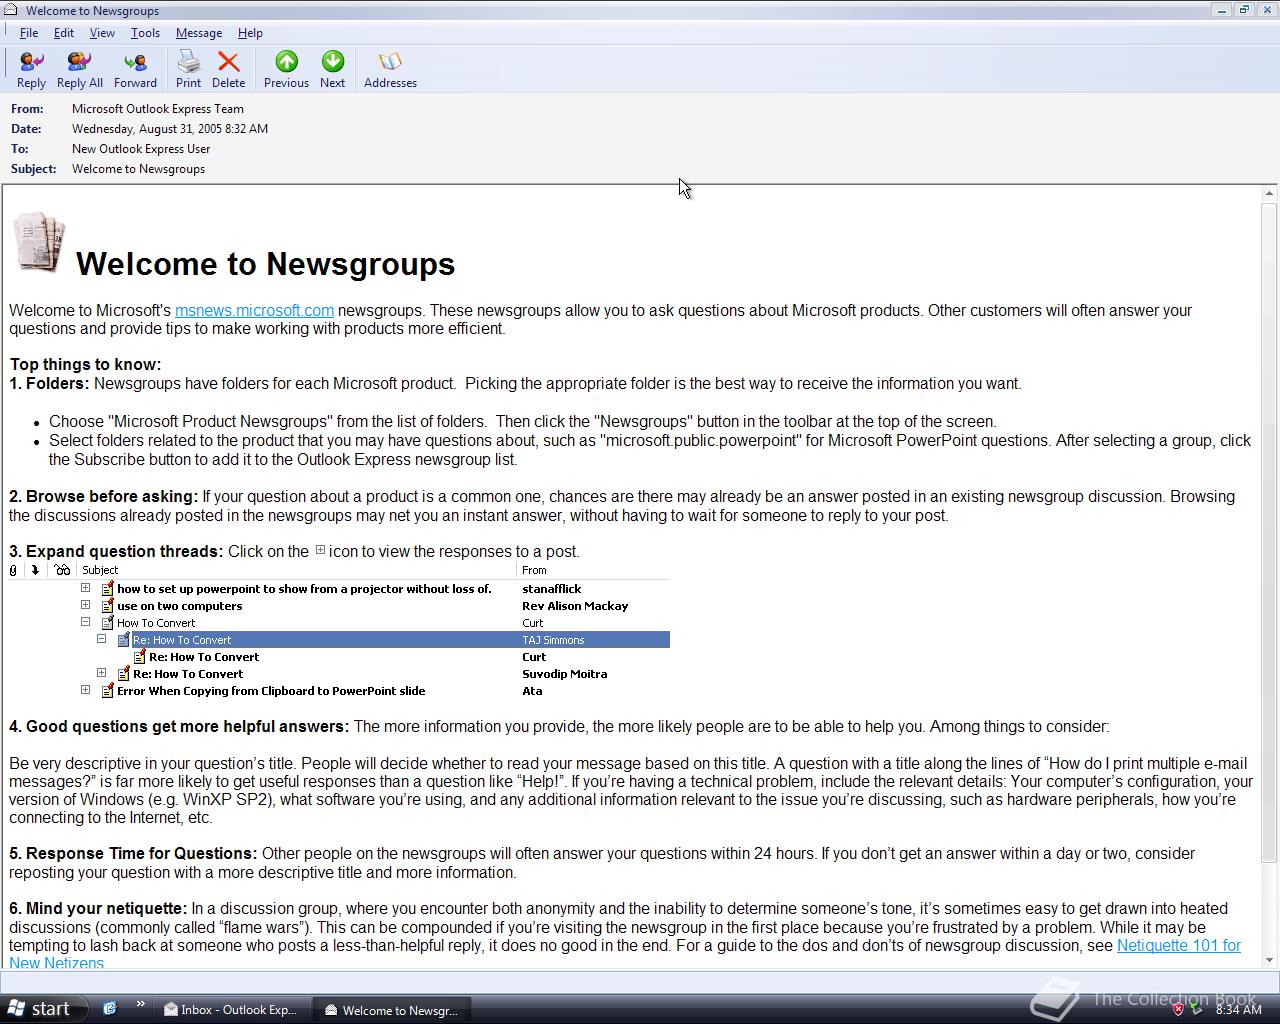Click the scrollbar up arrow
The height and width of the screenshot is (1024, 1280).
pos(1270,193)
